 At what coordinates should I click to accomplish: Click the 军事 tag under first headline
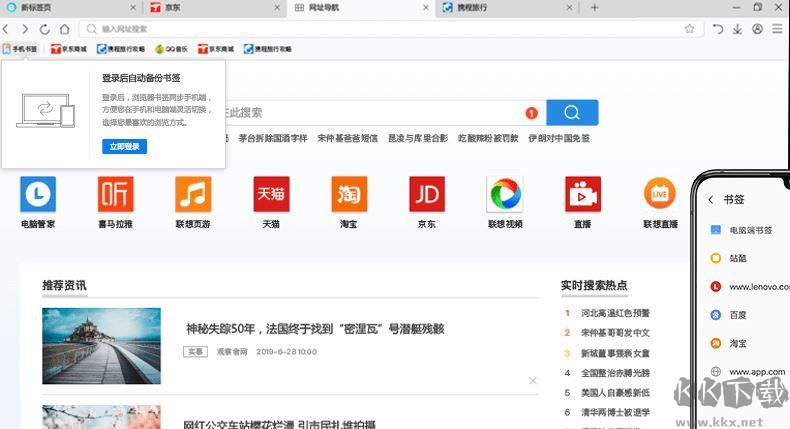195,352
